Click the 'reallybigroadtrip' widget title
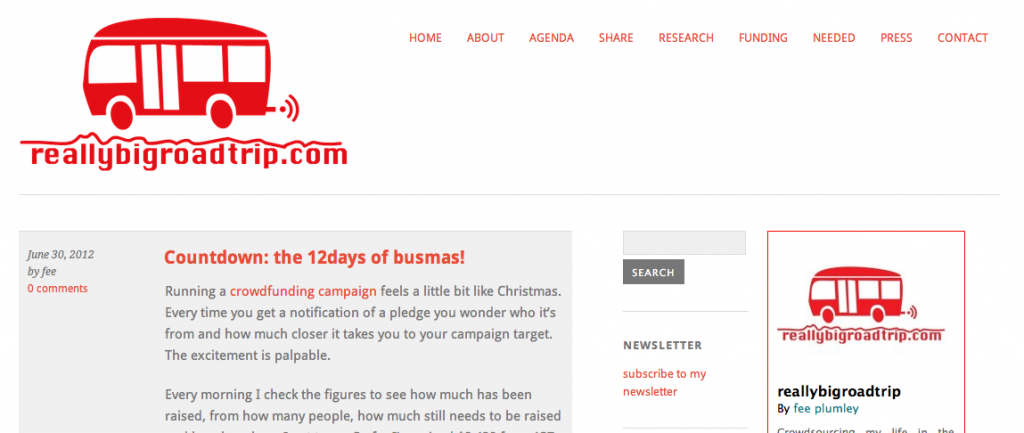 (x=839, y=392)
